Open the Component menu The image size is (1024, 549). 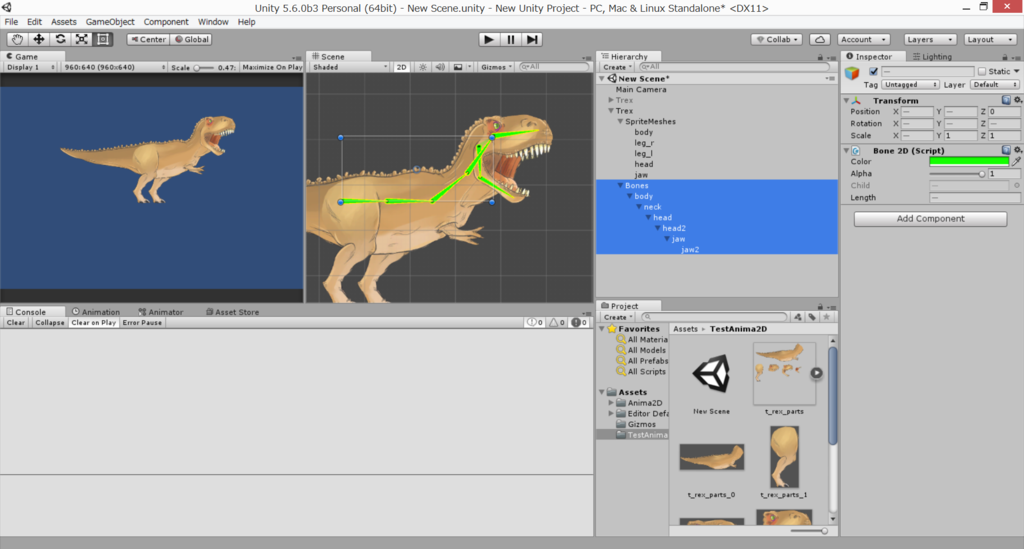pyautogui.click(x=166, y=22)
